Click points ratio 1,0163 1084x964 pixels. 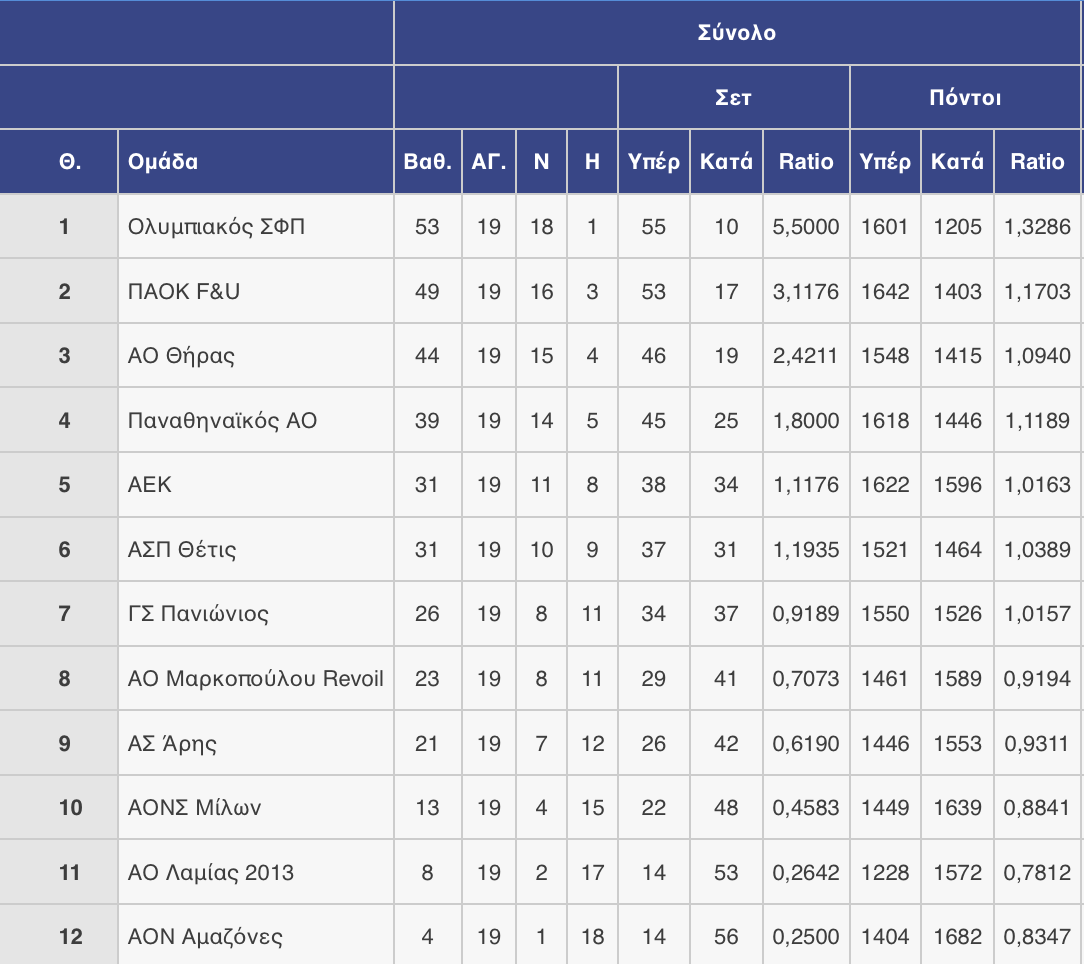click(x=1037, y=485)
